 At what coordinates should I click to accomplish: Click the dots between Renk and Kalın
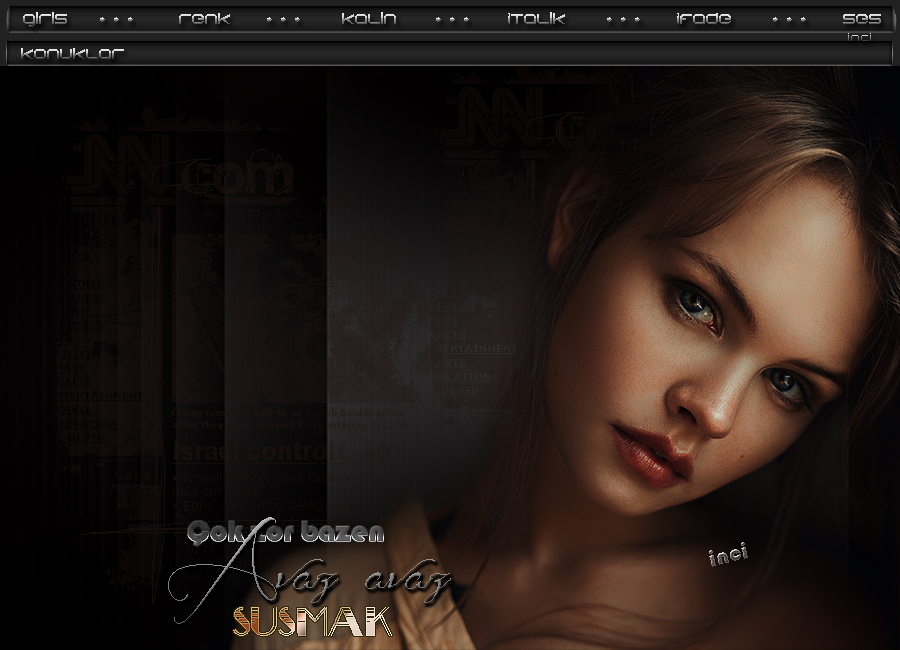[283, 19]
